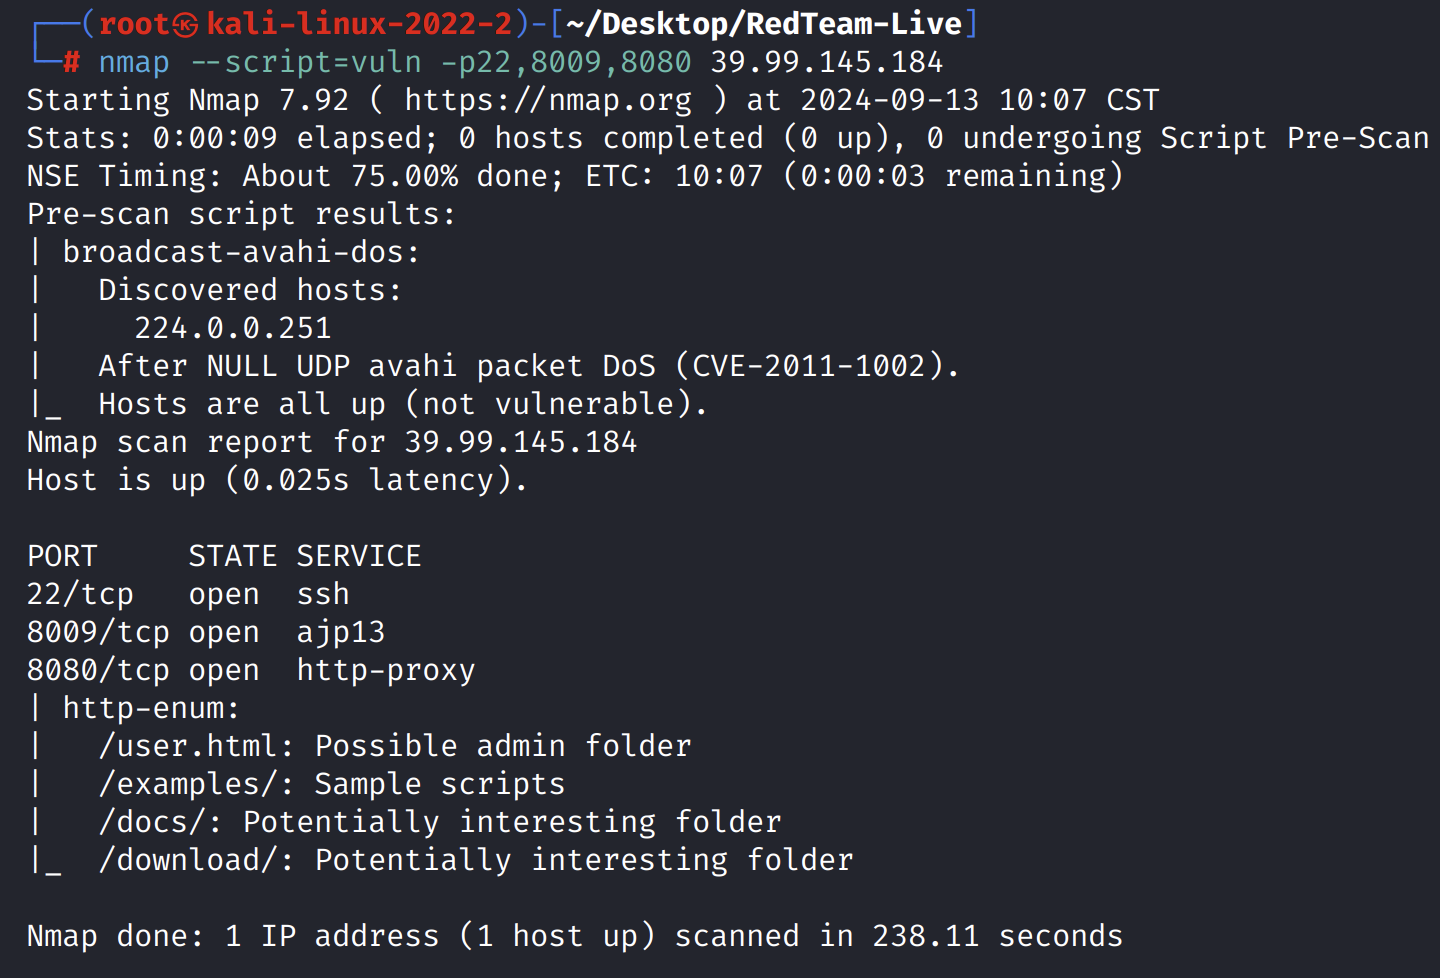1440x978 pixels.
Task: Click the ~/Desktop/RedTeam-Live directory path
Action: 764,24
